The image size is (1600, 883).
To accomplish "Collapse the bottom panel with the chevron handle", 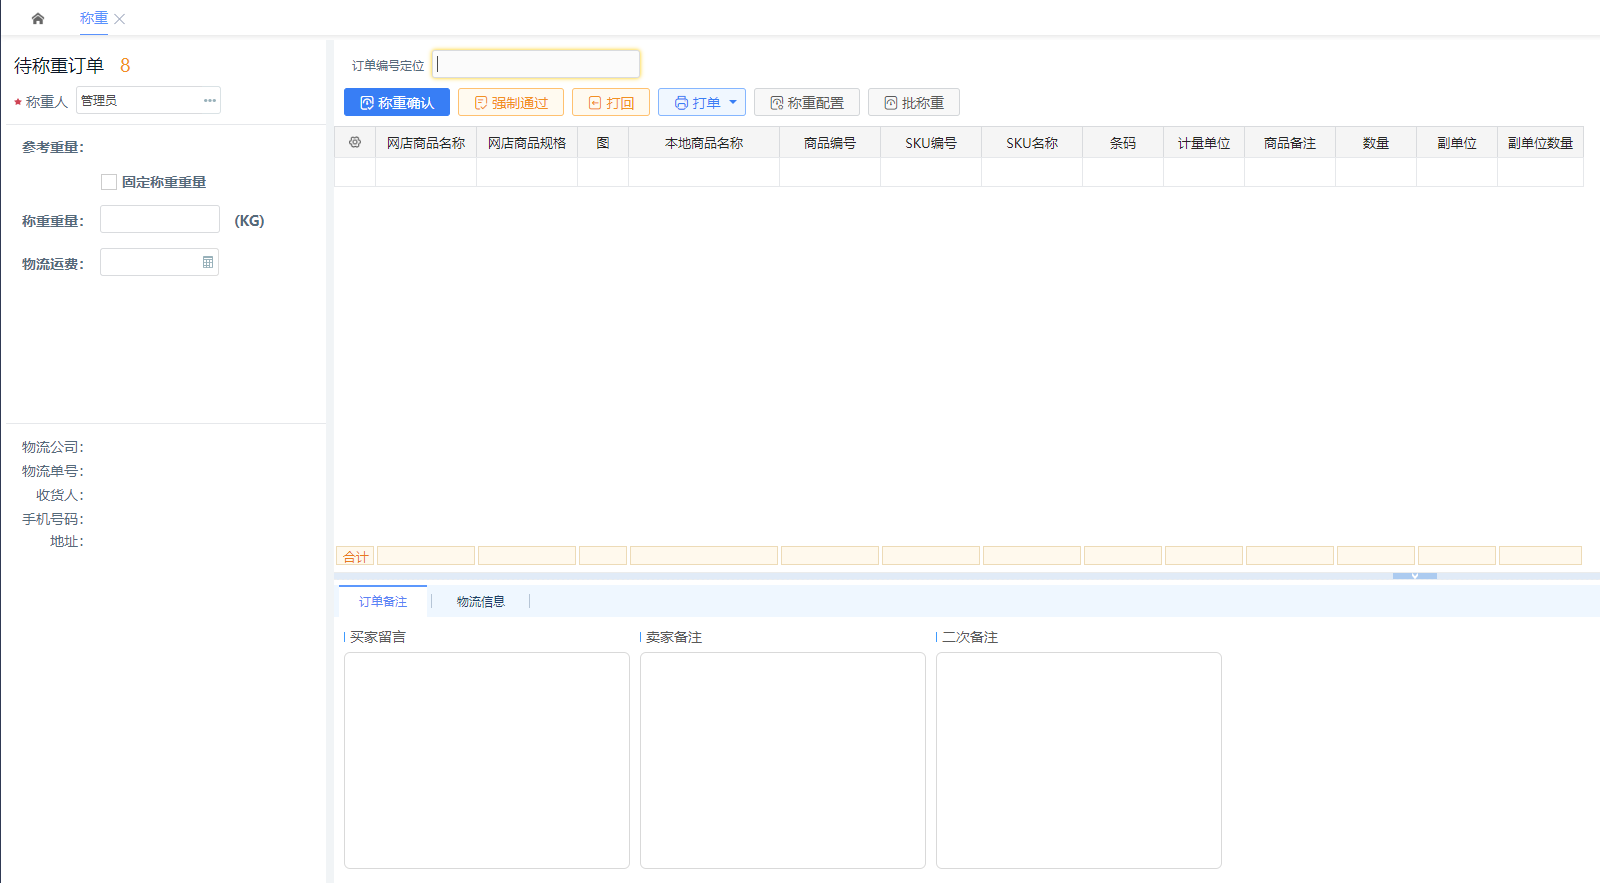I will 1415,576.
